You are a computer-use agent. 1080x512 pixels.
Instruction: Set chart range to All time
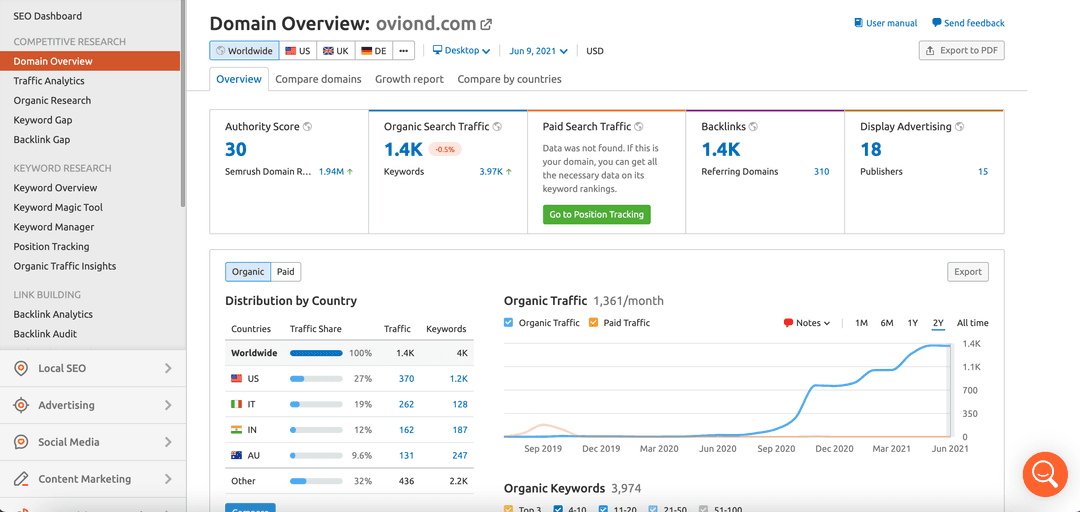click(972, 323)
